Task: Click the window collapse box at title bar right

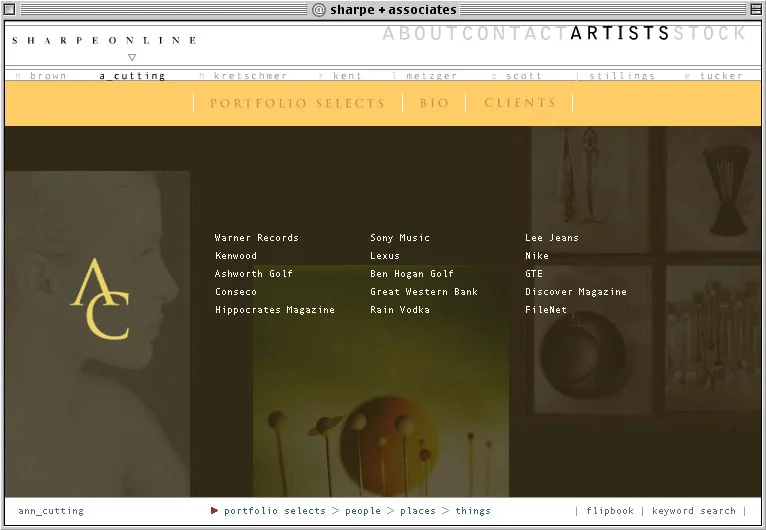Action: pos(756,9)
